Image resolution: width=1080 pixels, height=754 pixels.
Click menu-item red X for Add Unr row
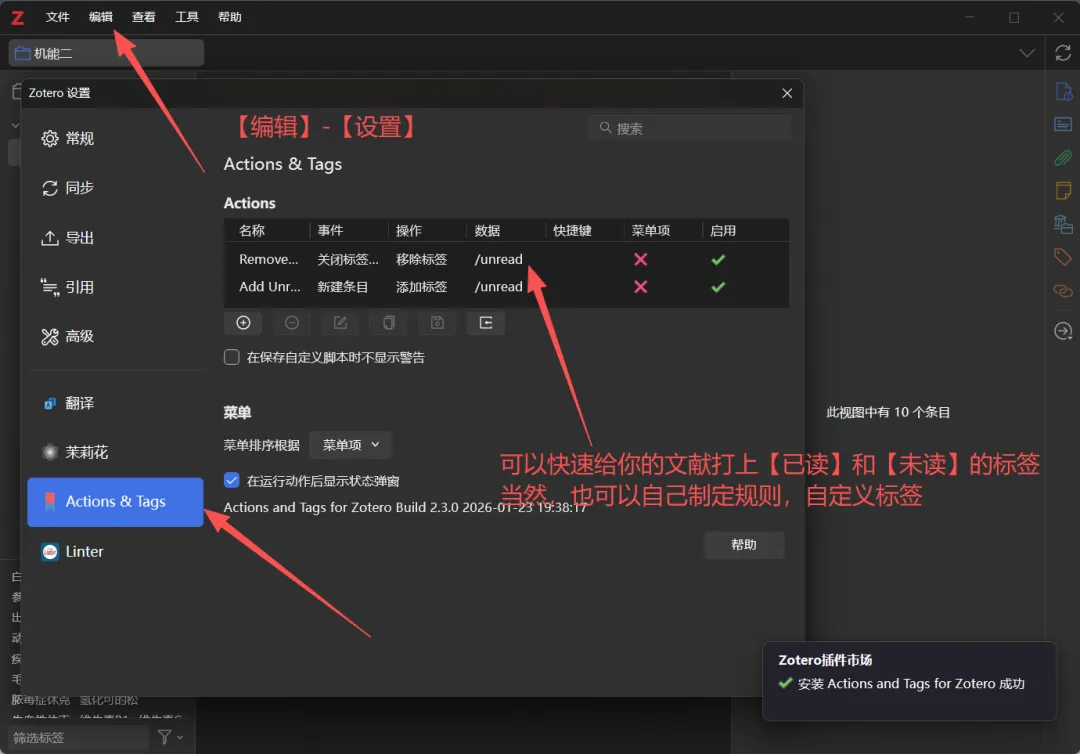(x=641, y=287)
